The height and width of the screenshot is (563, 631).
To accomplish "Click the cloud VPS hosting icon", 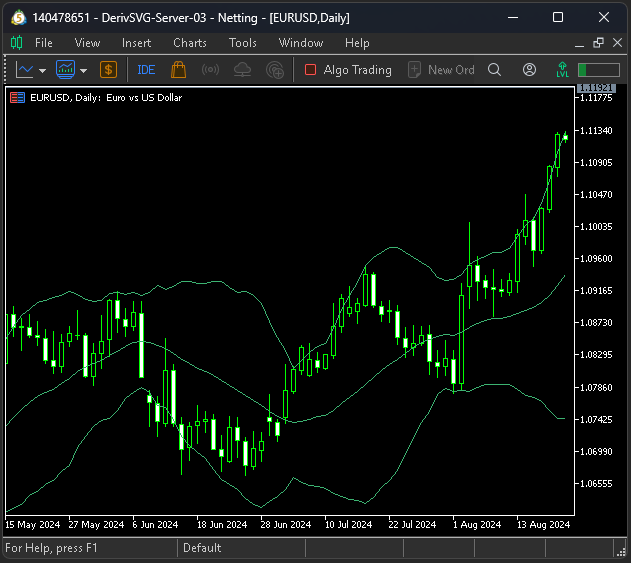I will pos(242,70).
